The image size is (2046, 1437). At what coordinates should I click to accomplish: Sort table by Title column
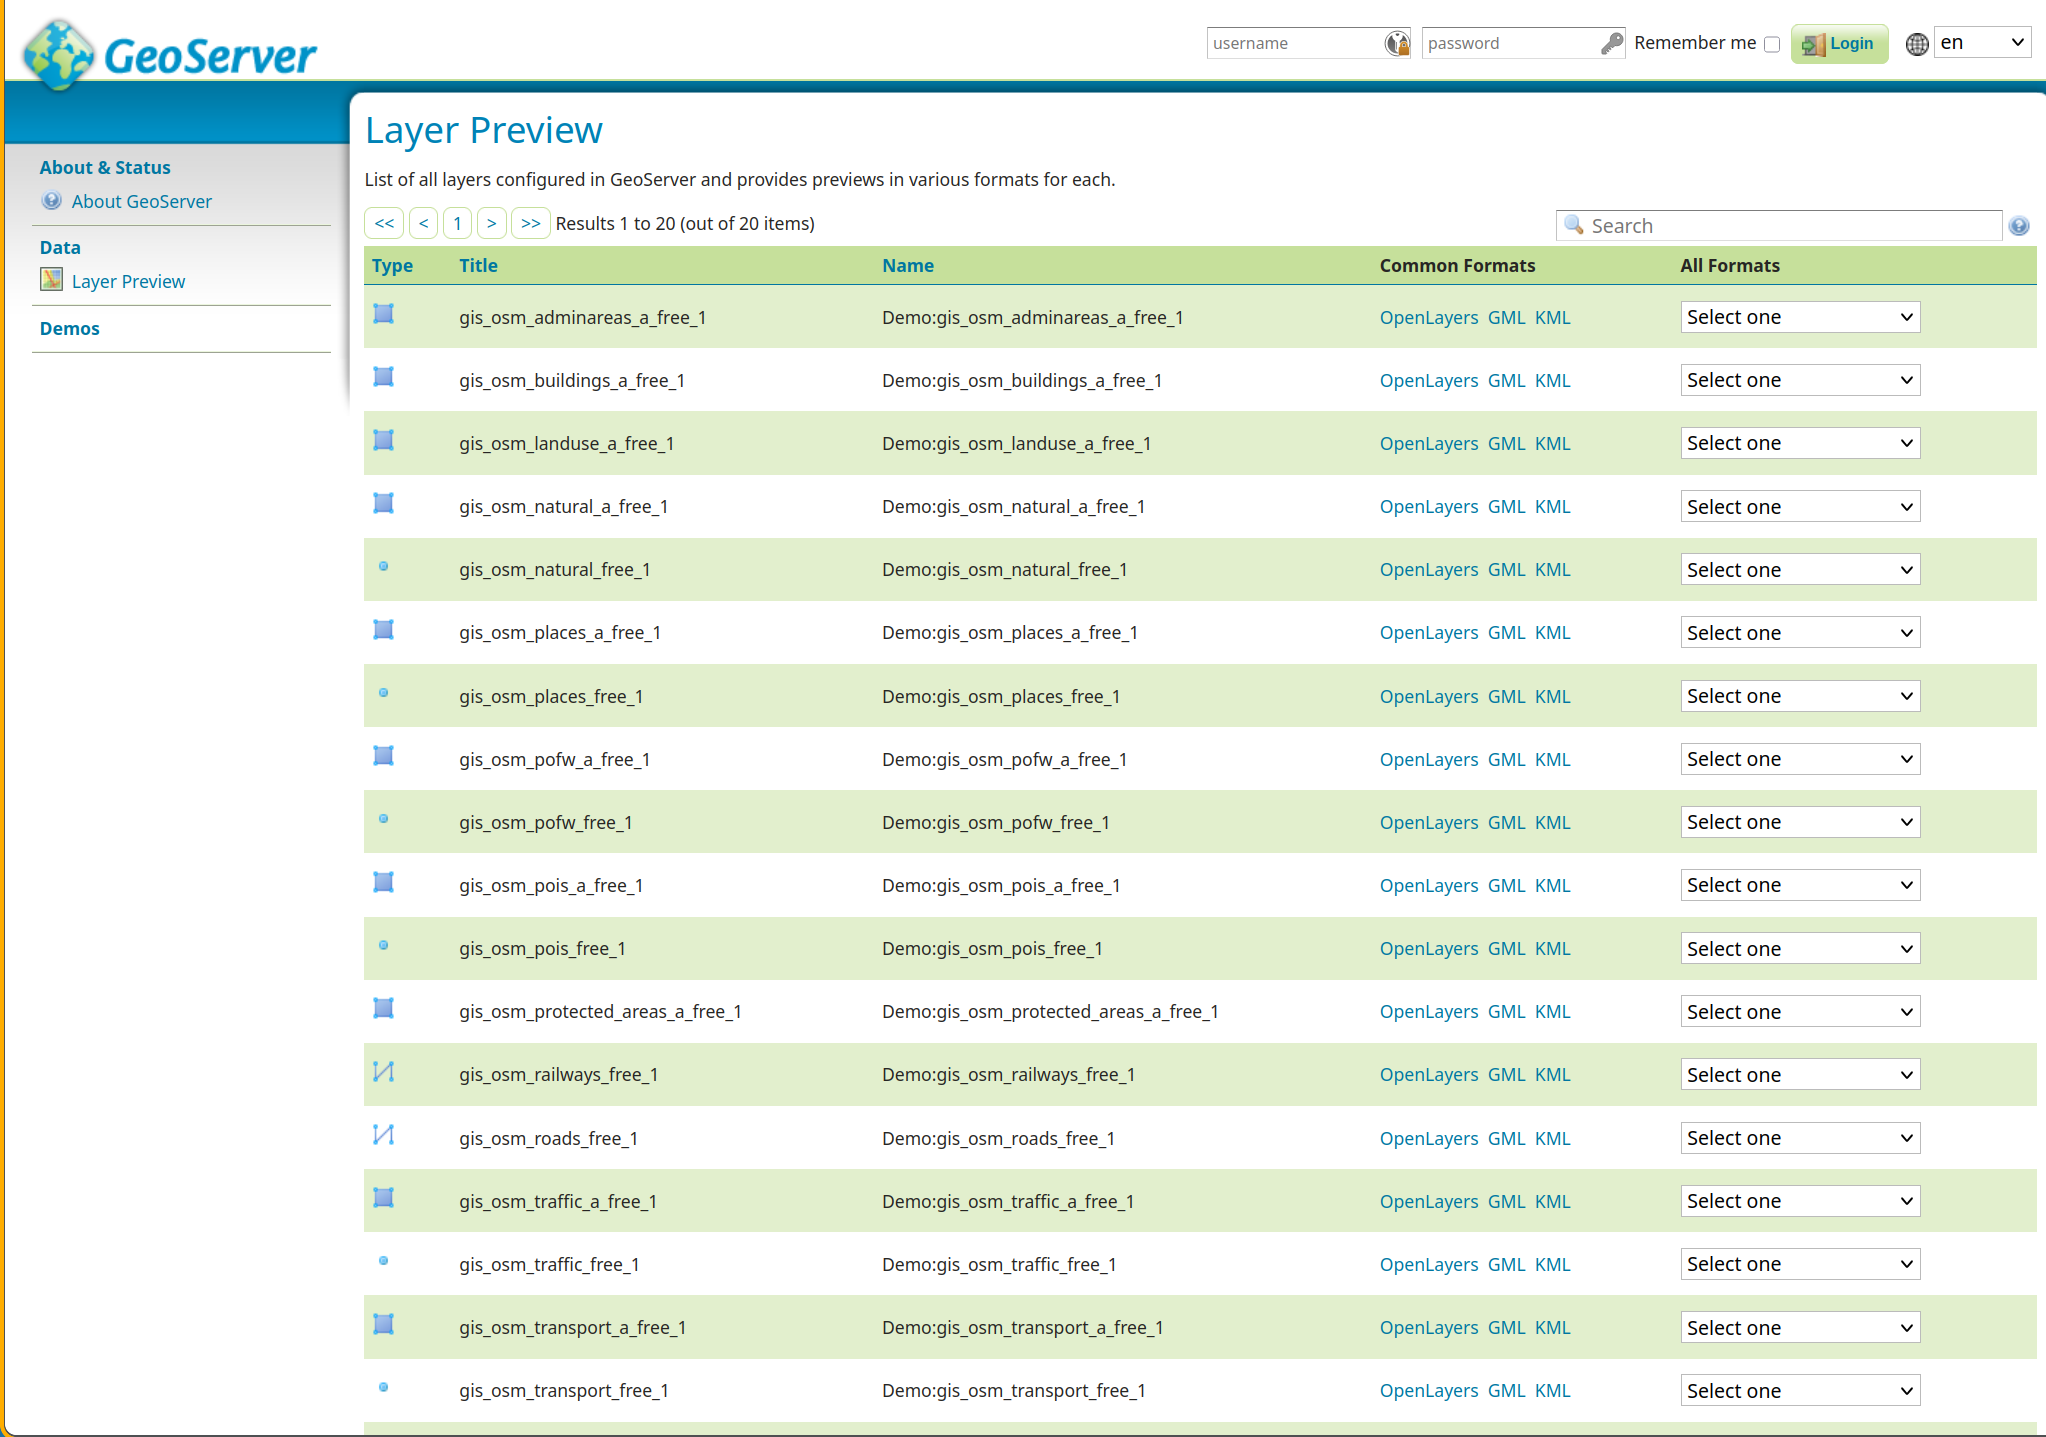(x=478, y=265)
